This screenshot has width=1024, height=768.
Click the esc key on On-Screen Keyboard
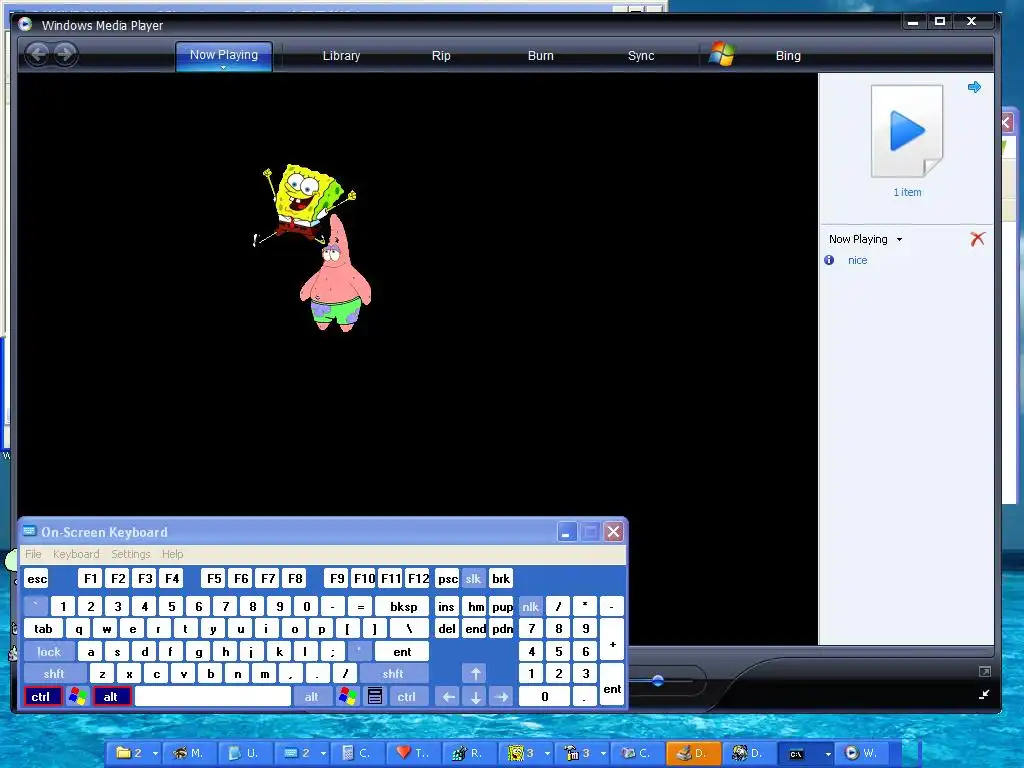pyautogui.click(x=37, y=579)
